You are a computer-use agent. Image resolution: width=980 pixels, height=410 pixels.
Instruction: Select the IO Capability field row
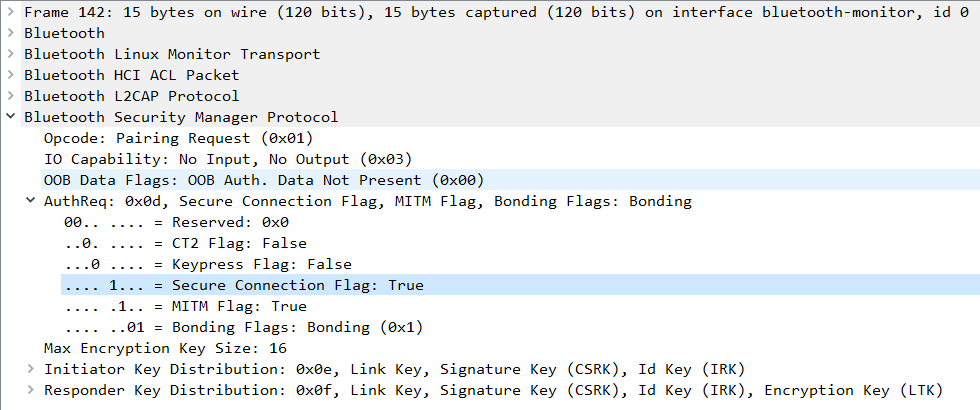[x=228, y=159]
